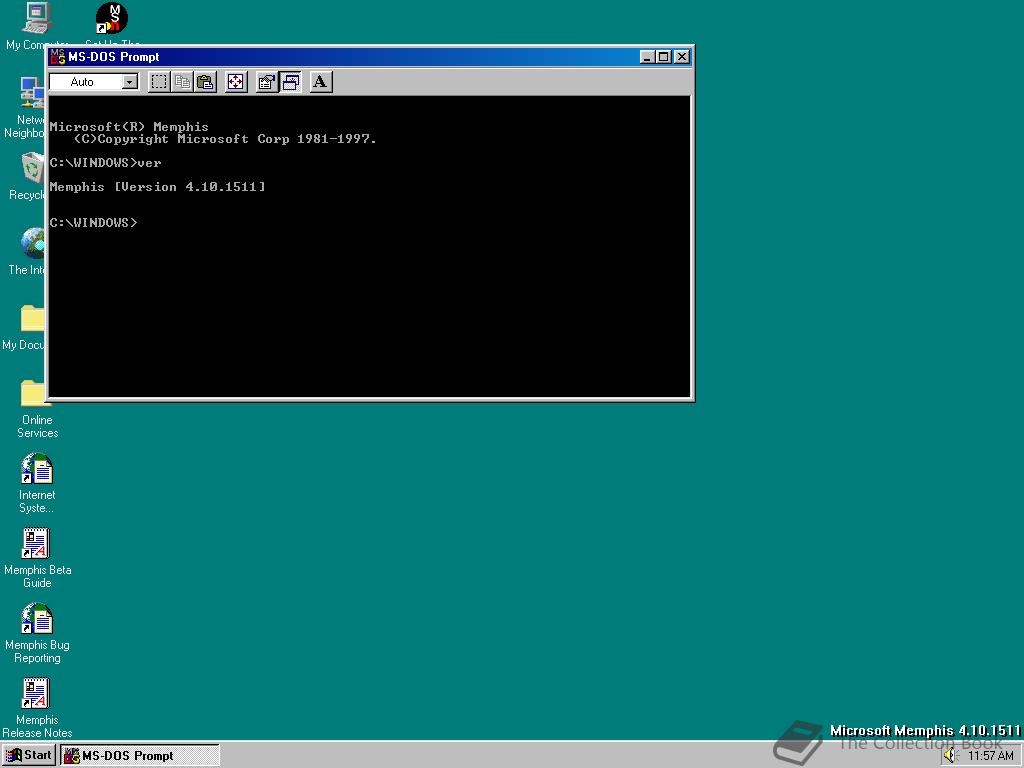
Task: Click the MS-DOS Prompt title bar
Action: point(370,57)
